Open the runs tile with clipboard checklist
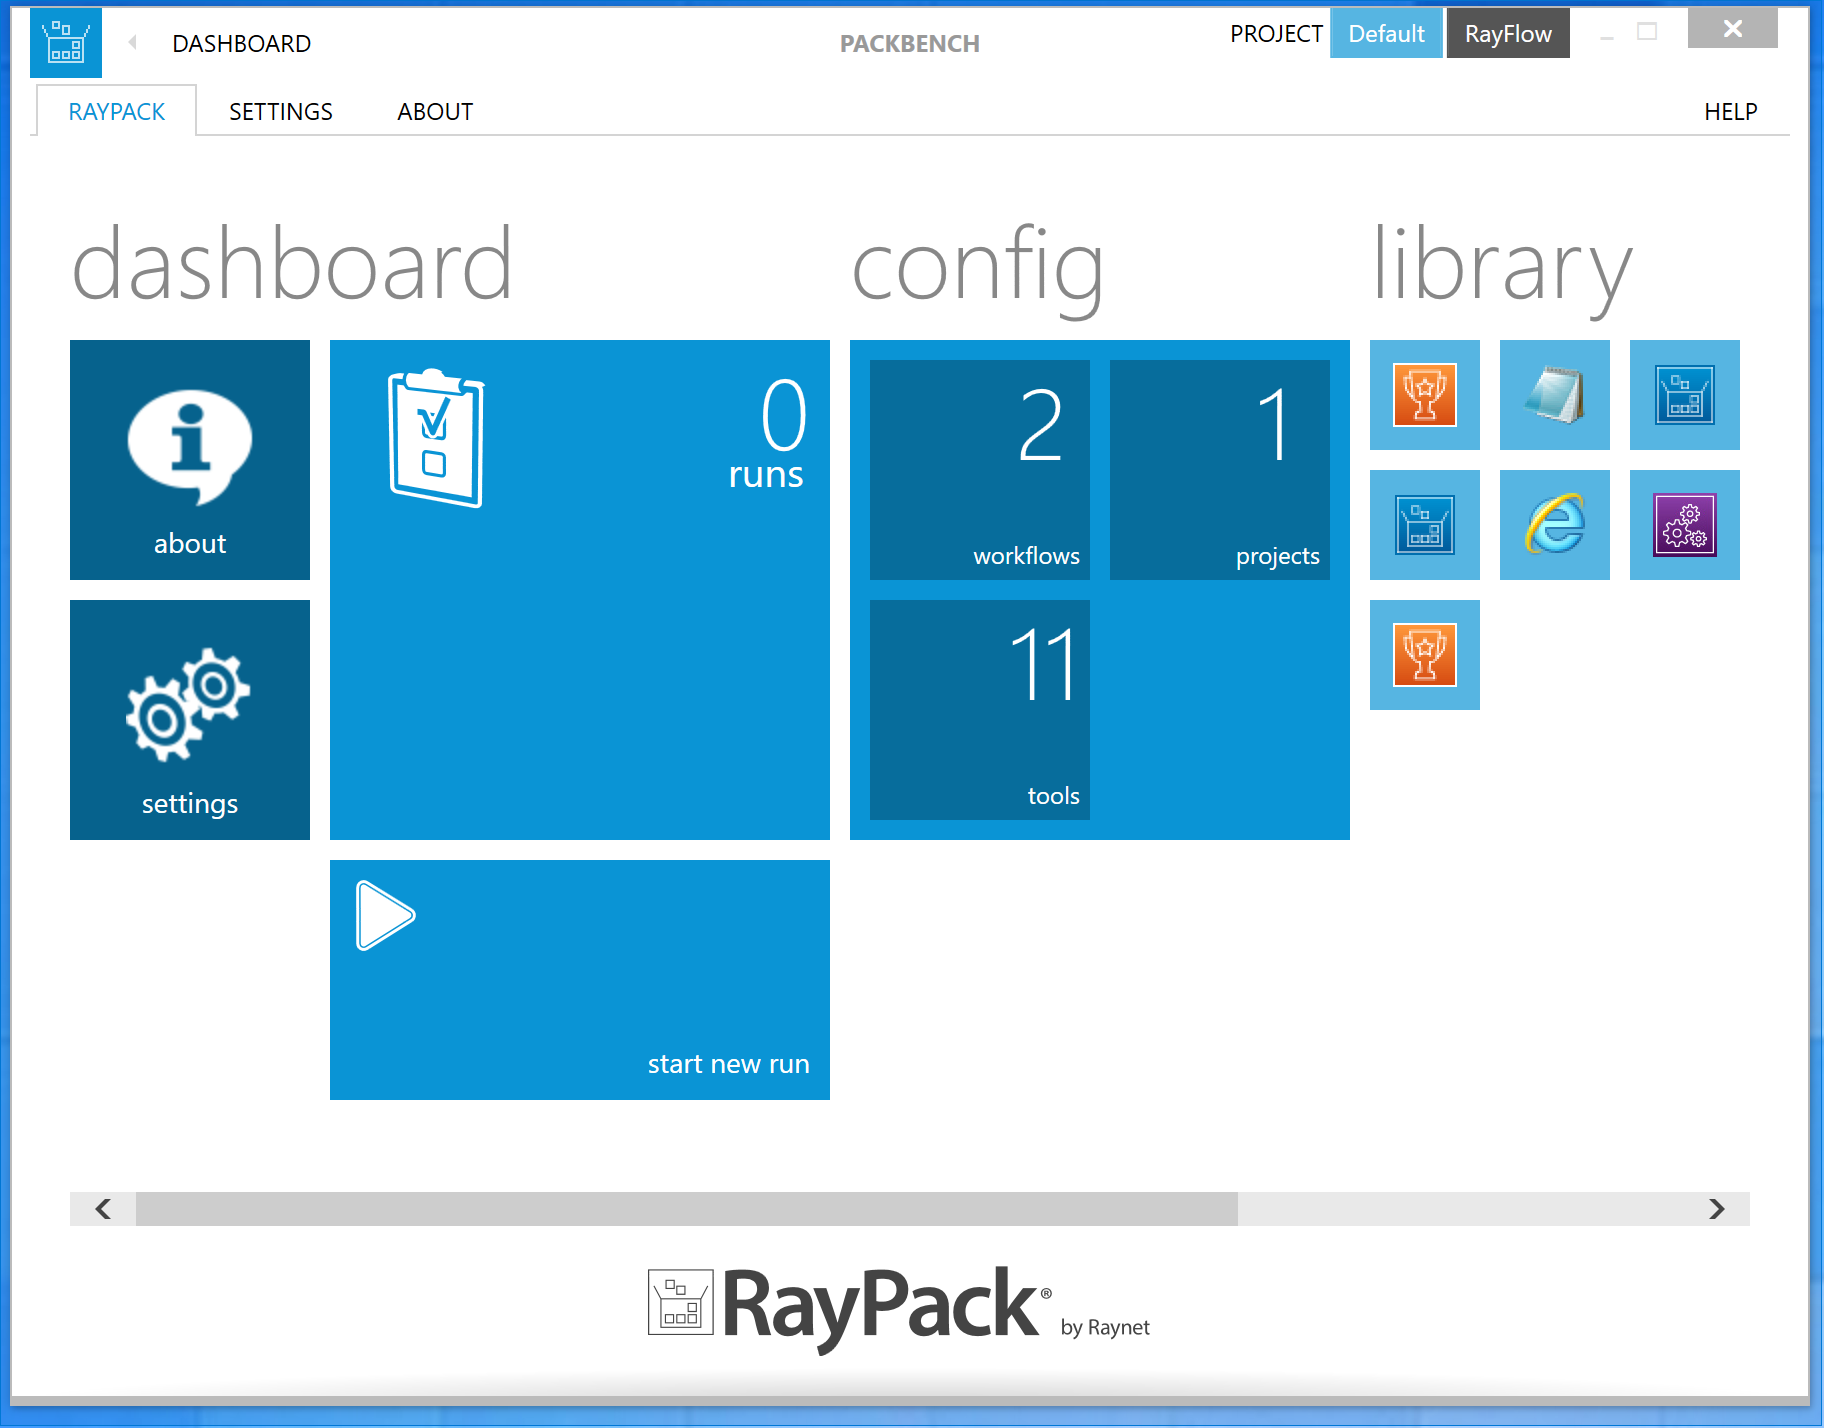1824x1428 pixels. pyautogui.click(x=580, y=590)
